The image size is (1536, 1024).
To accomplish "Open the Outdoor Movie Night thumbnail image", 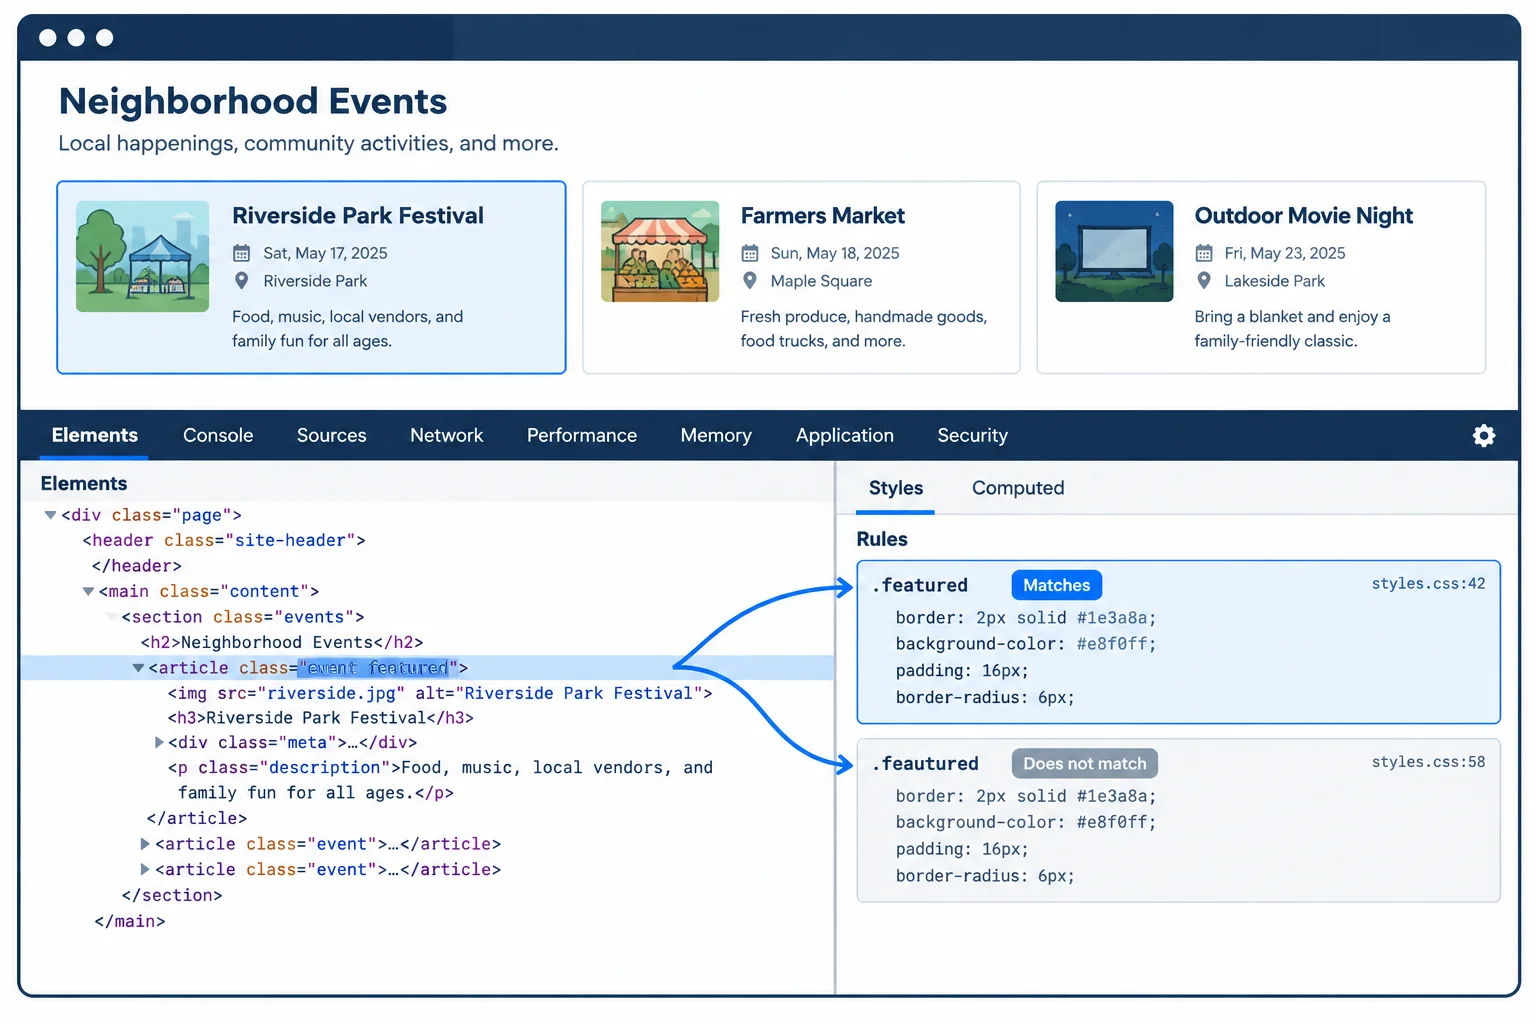I will click(1114, 251).
